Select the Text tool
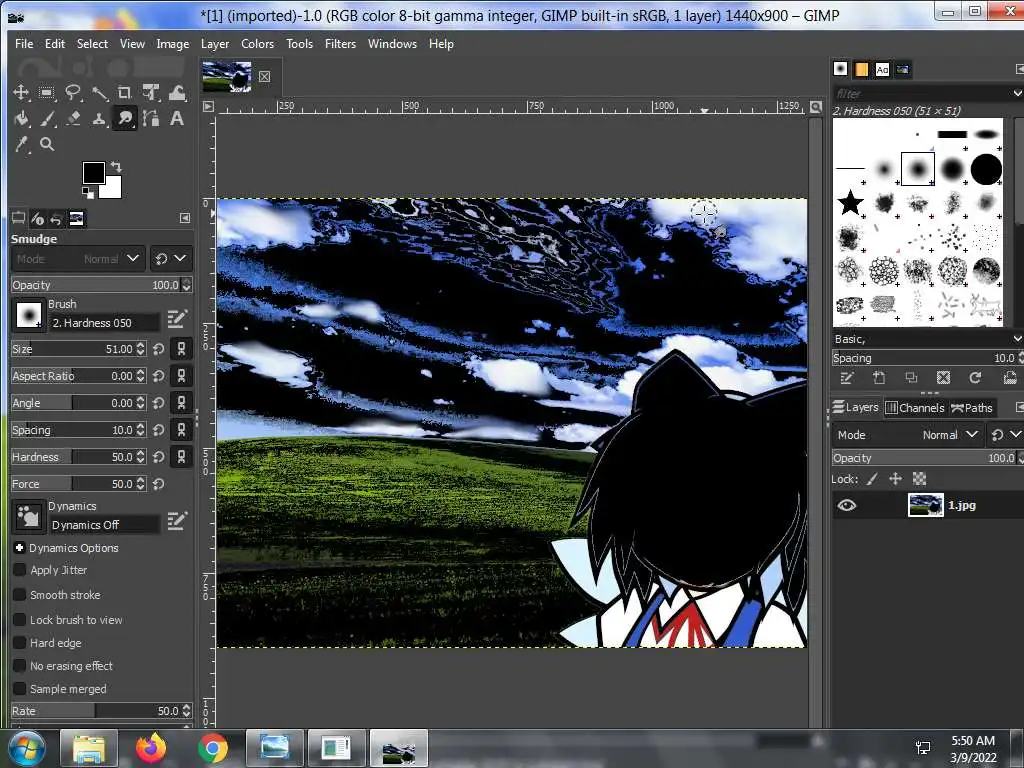 [177, 119]
